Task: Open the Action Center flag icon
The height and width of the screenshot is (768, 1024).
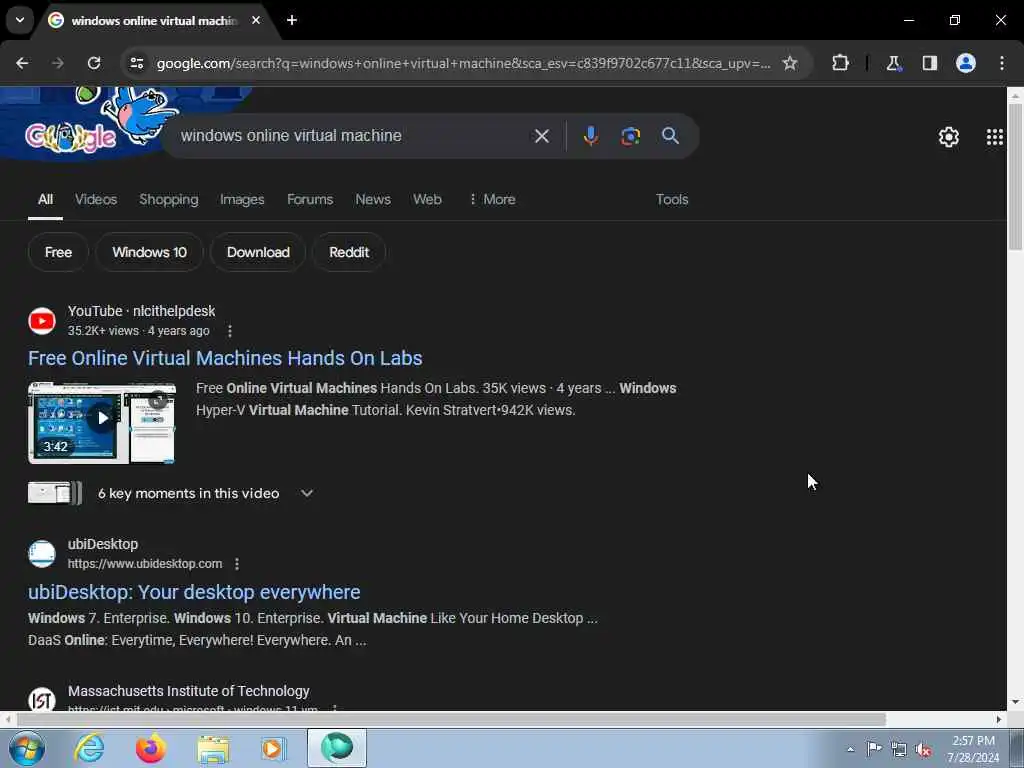Action: click(874, 749)
